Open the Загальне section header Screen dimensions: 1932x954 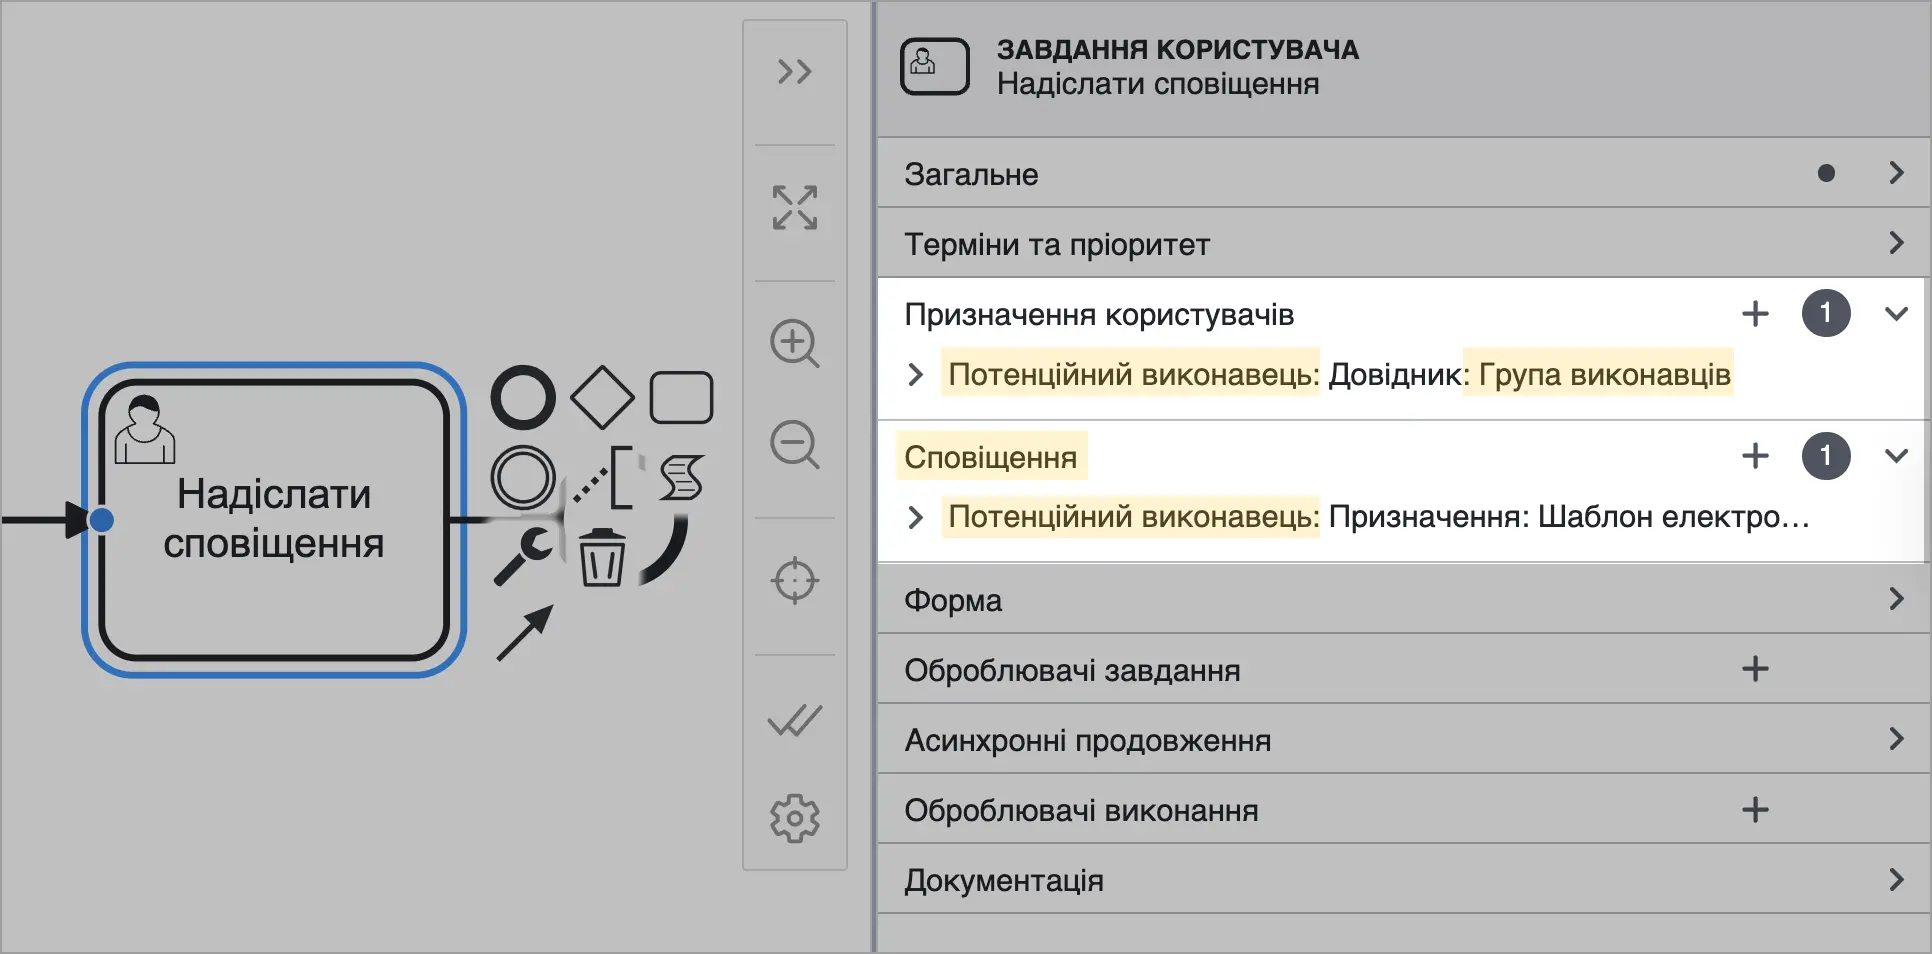pos(1404,173)
